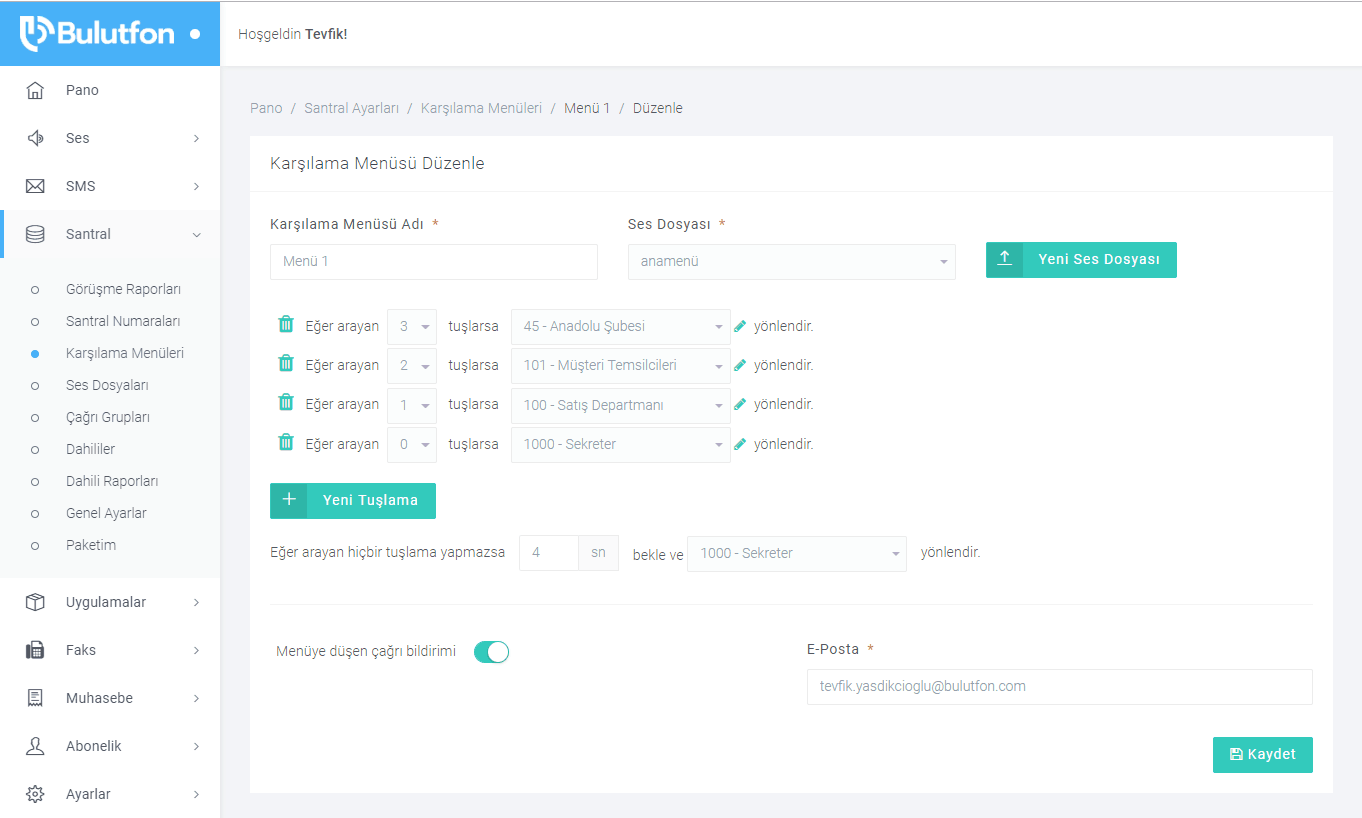Viewport: 1362px width, 818px height.
Task: Click the Karşılama Menüleri breadcrumb link
Action: (x=481, y=108)
